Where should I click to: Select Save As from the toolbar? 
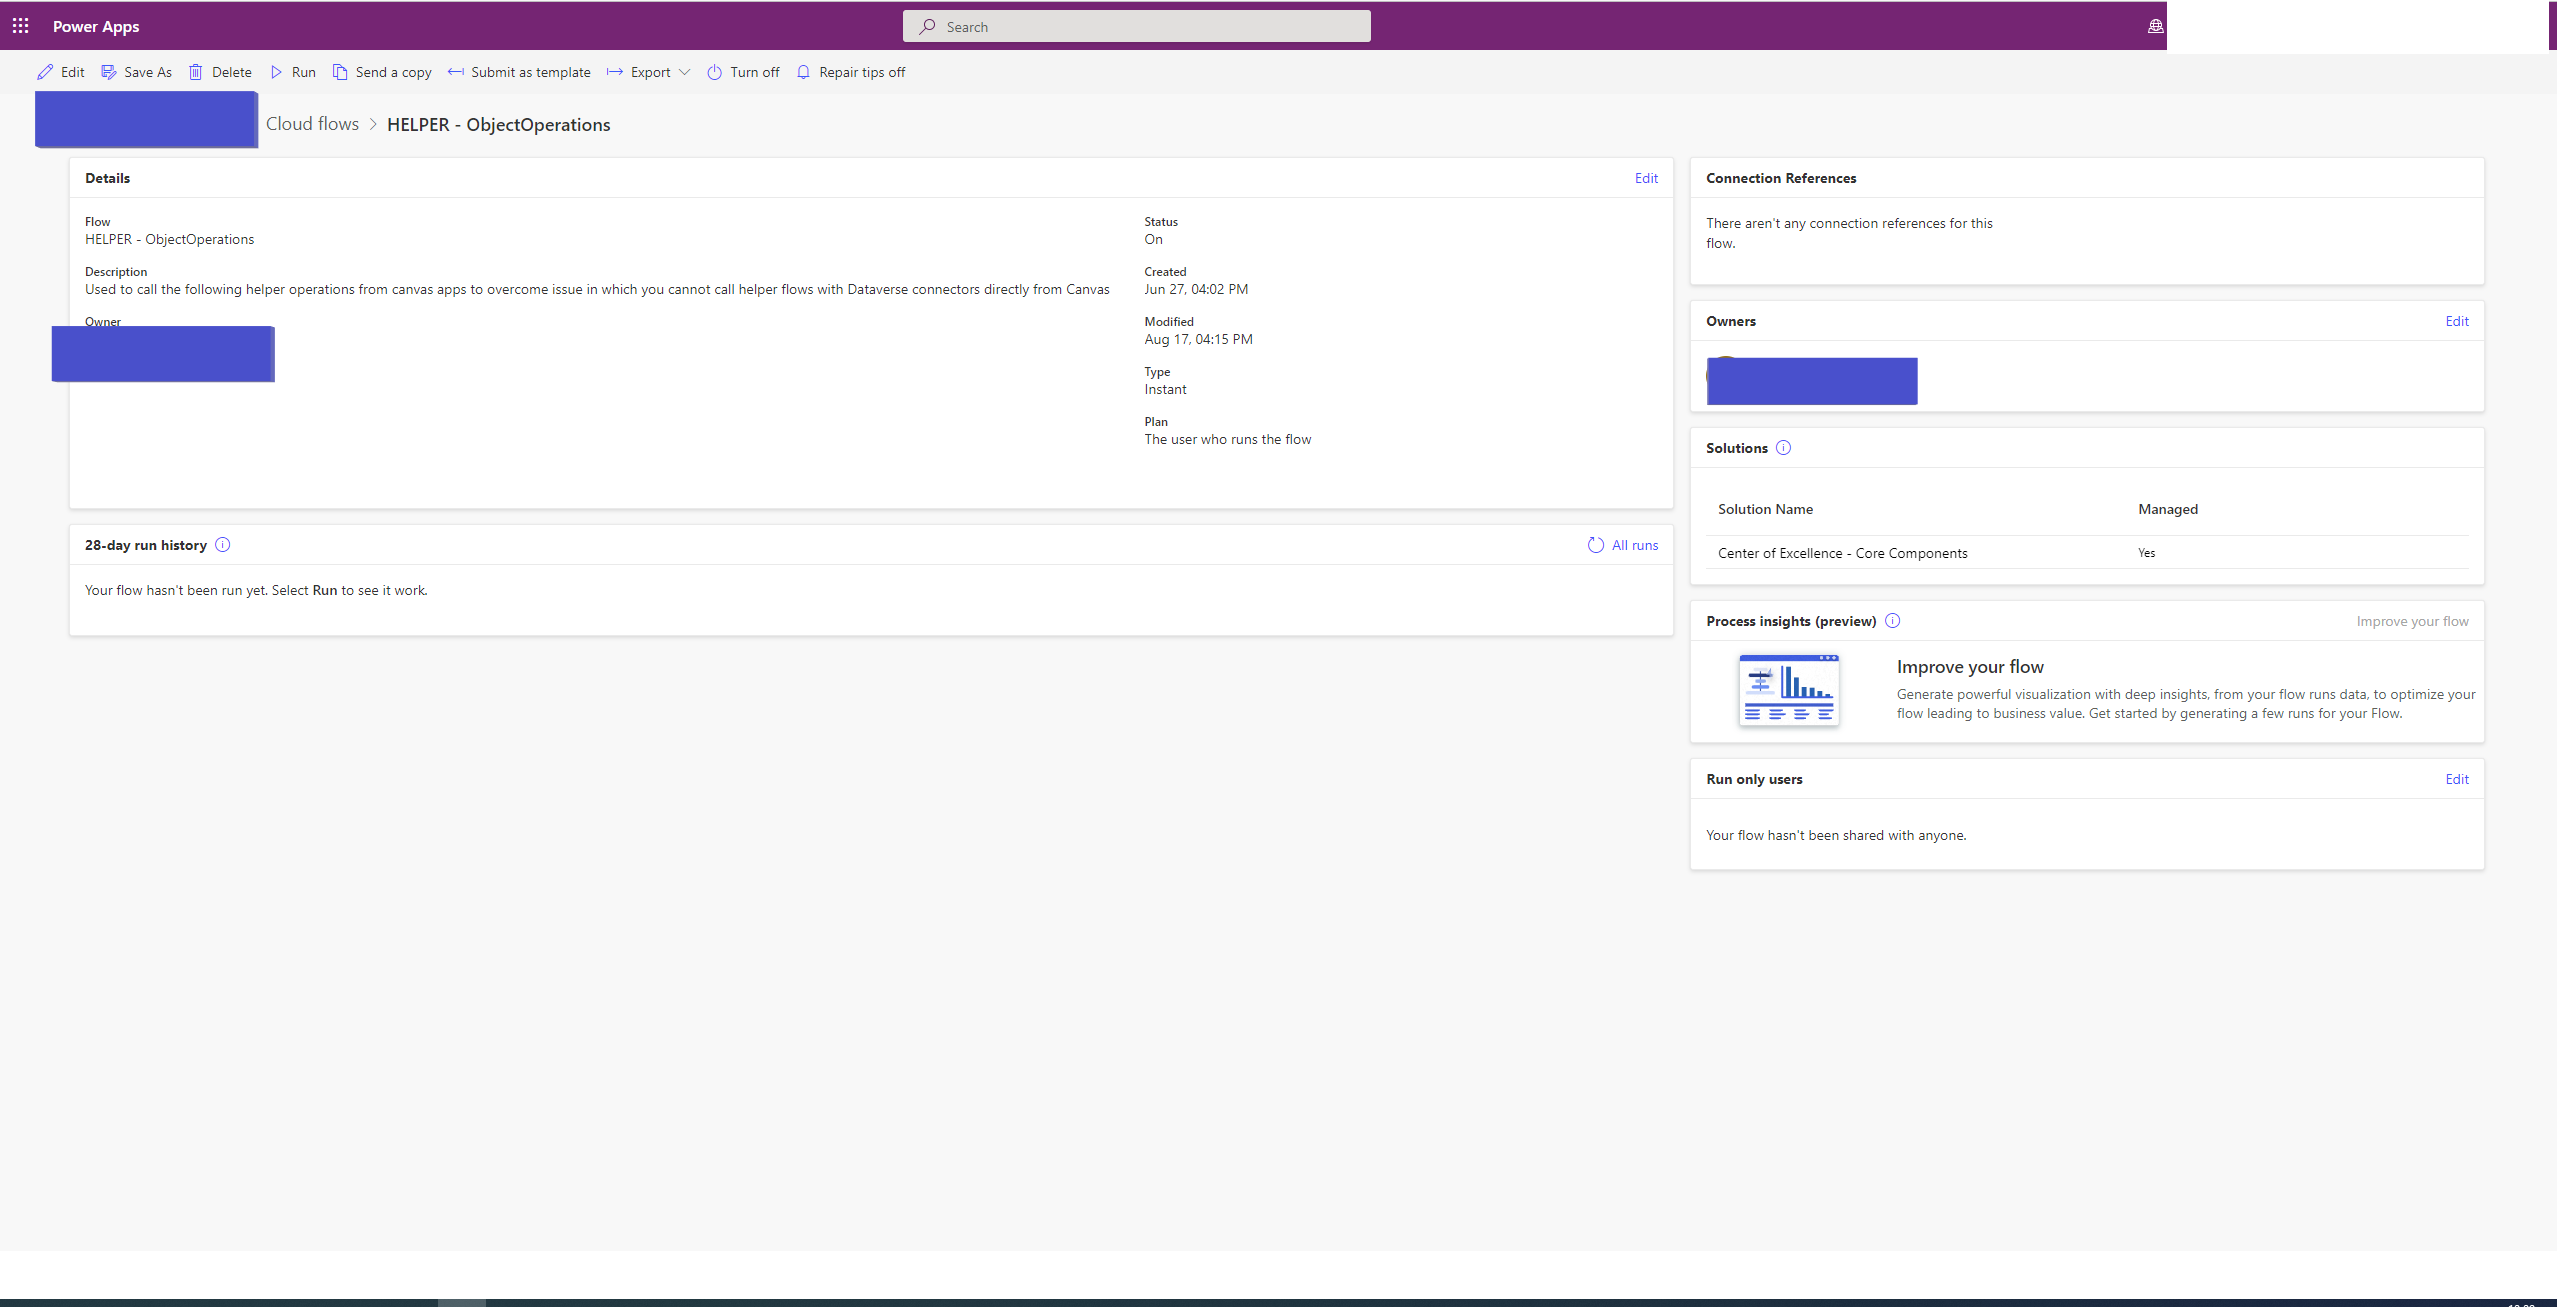137,72
